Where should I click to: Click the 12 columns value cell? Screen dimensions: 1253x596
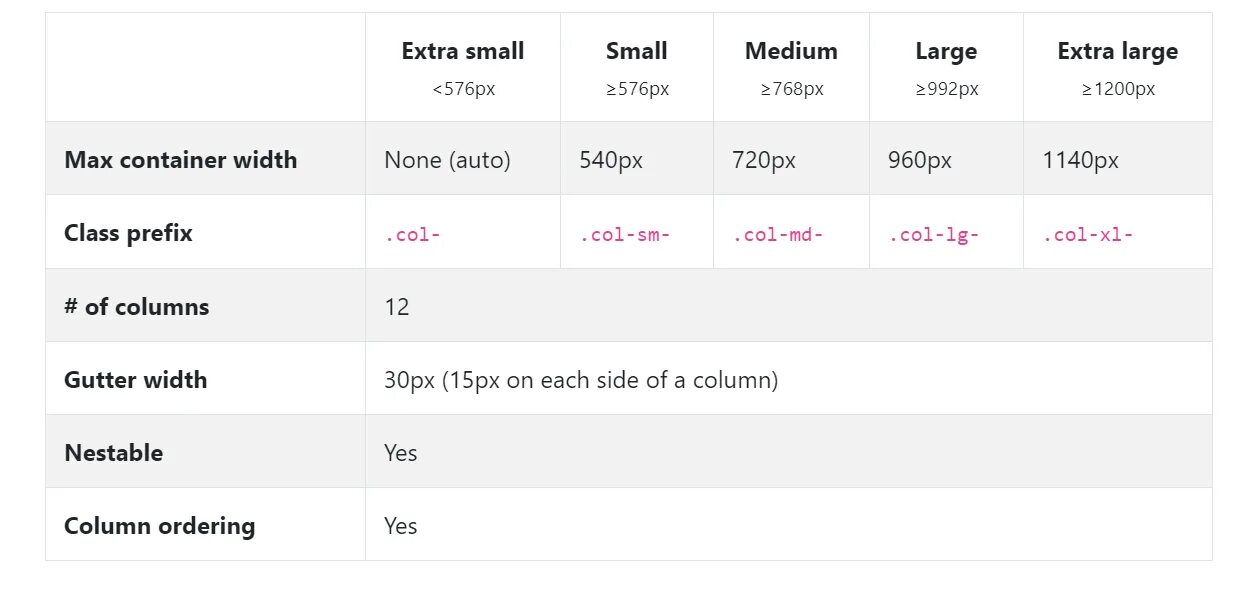(397, 307)
